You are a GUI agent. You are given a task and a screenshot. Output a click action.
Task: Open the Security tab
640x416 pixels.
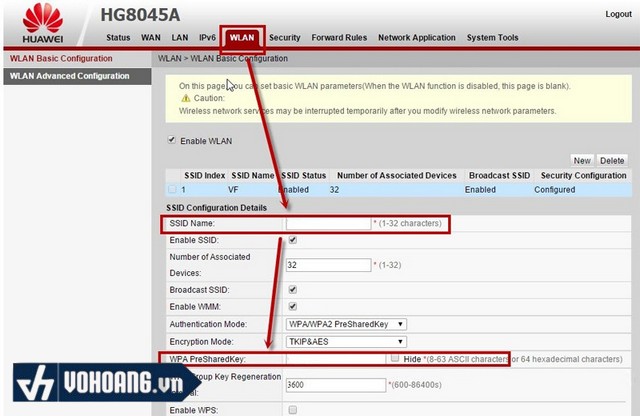284,38
